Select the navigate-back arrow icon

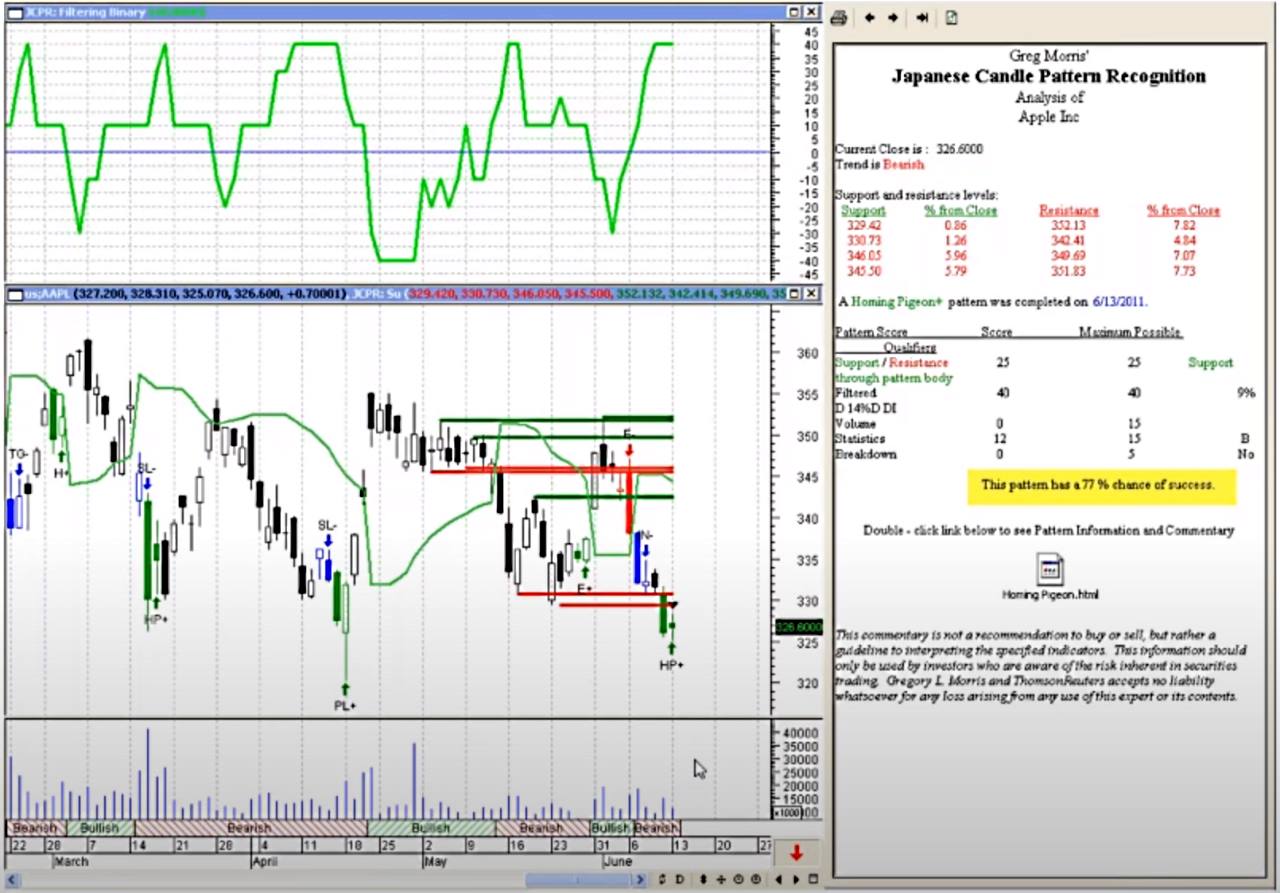[868, 17]
